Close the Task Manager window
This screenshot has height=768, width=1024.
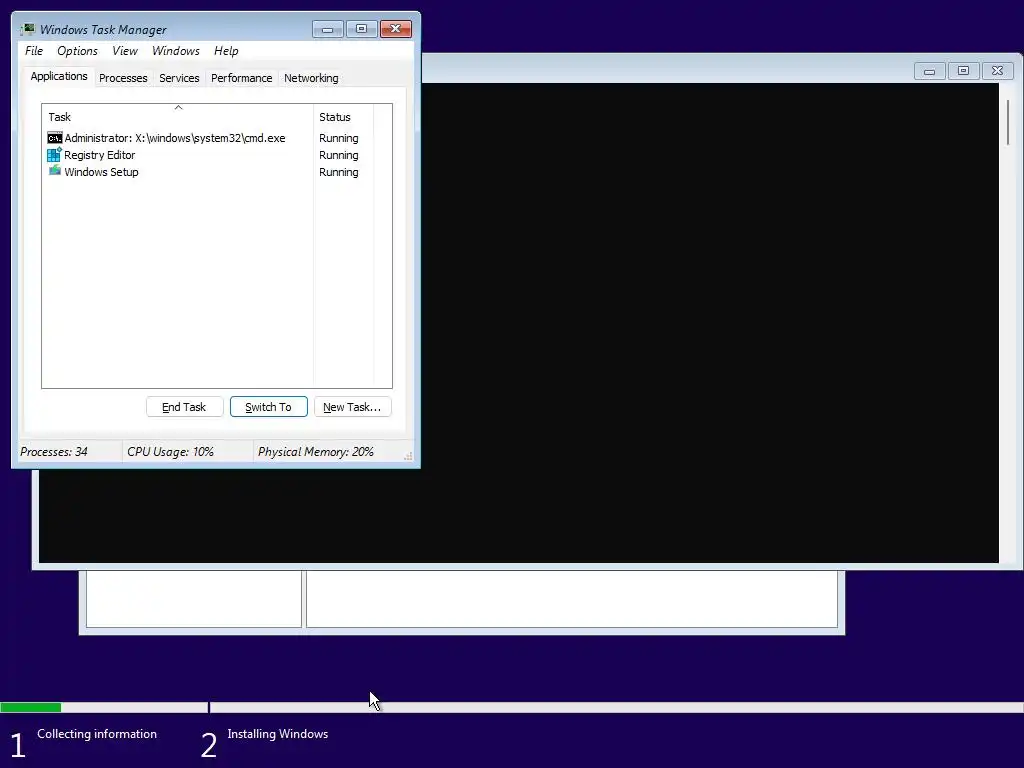click(396, 29)
